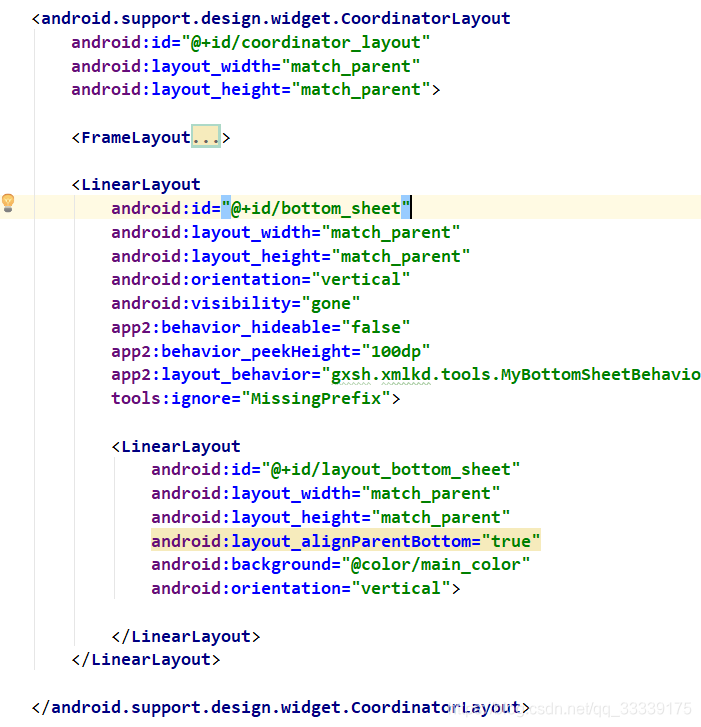The width and height of the screenshot is (701, 727).
Task: Click coordinator layout_width="match_parent" line
Action: click(246, 66)
